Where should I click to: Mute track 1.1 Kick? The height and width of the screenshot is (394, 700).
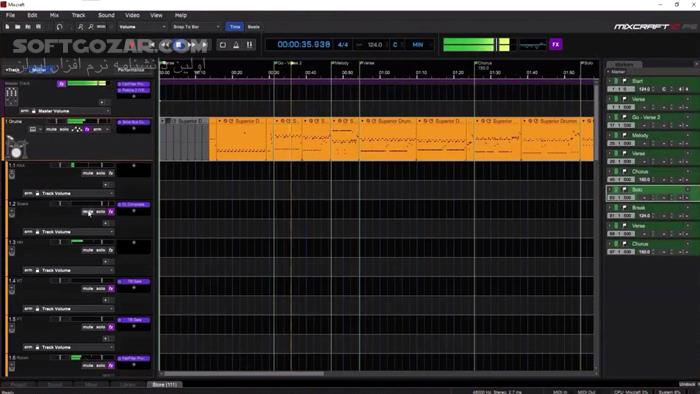[x=88, y=173]
